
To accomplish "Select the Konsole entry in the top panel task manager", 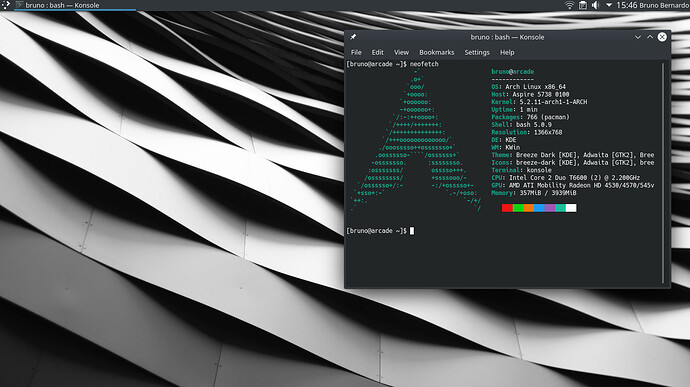I will click(x=75, y=5).
